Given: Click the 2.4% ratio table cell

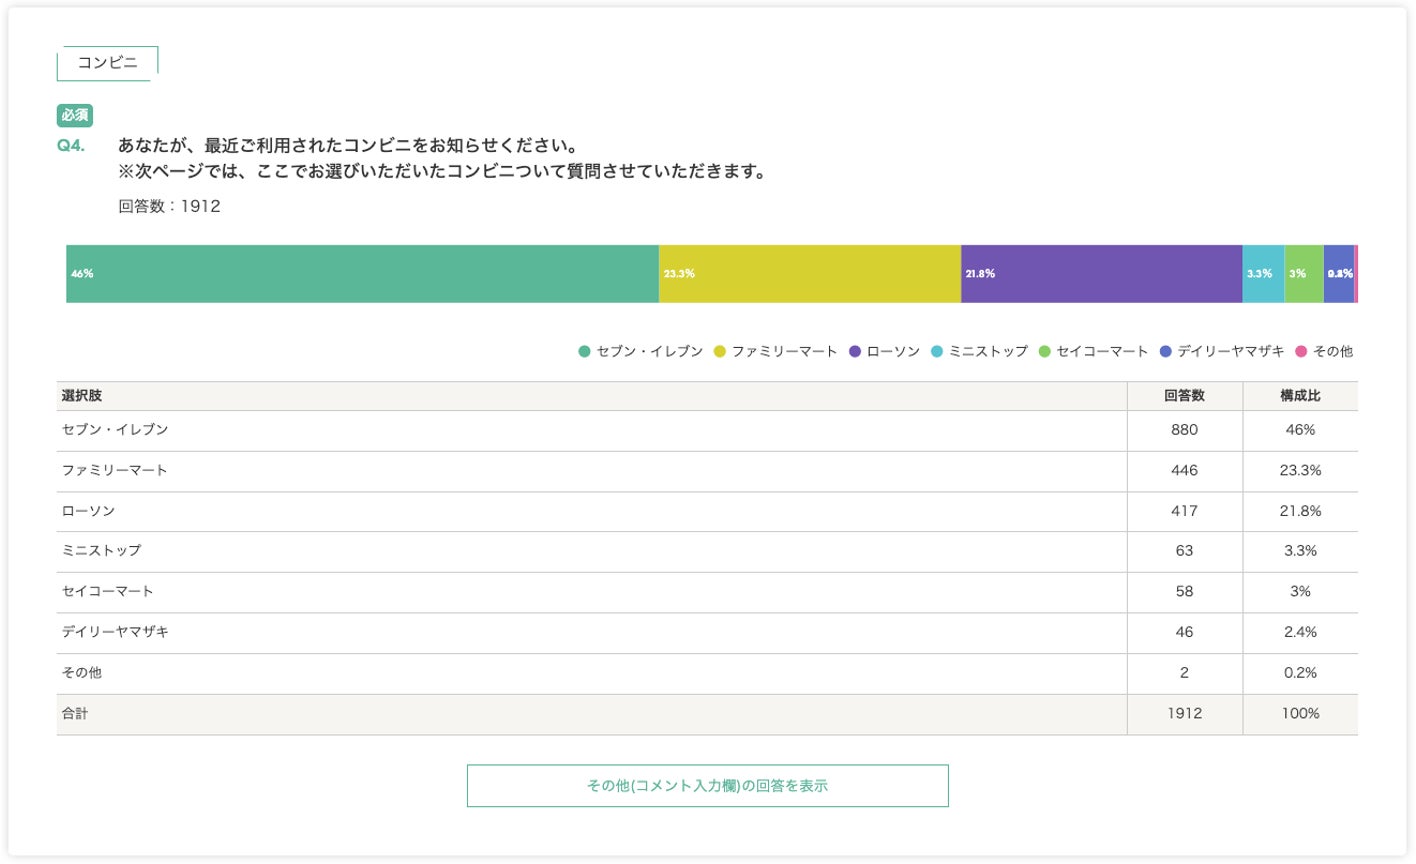Looking at the screenshot, I should [x=1300, y=632].
